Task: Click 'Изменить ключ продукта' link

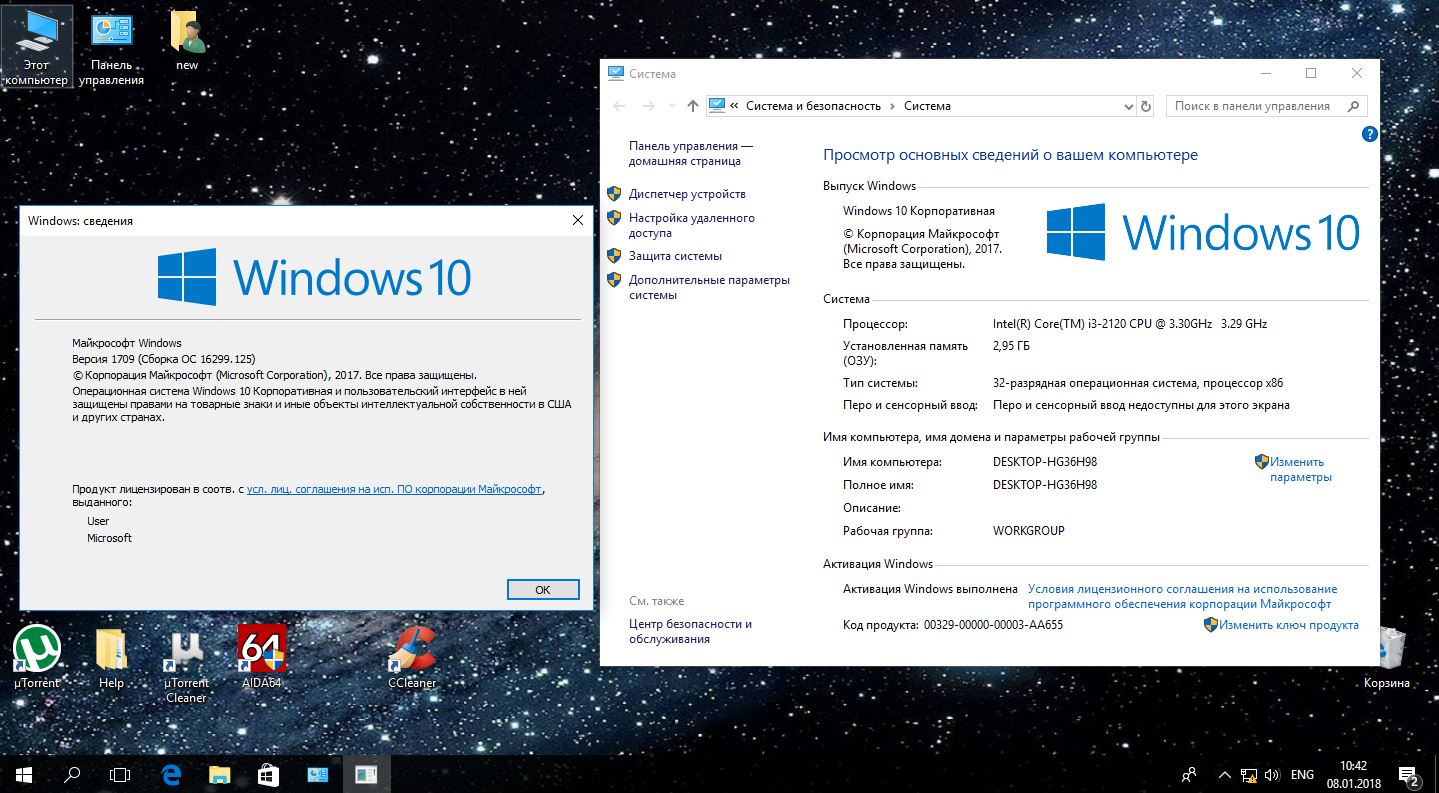Action: [x=1288, y=625]
